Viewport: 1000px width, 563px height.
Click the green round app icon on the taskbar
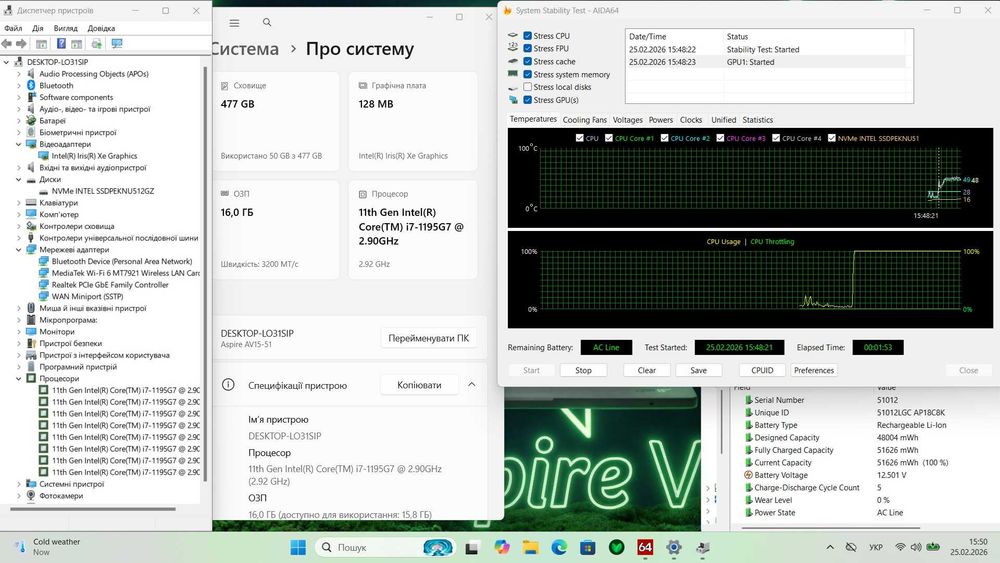click(617, 547)
